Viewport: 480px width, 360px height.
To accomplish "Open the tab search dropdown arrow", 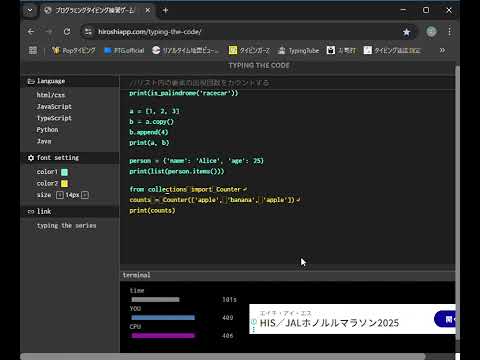I will (x=30, y=11).
